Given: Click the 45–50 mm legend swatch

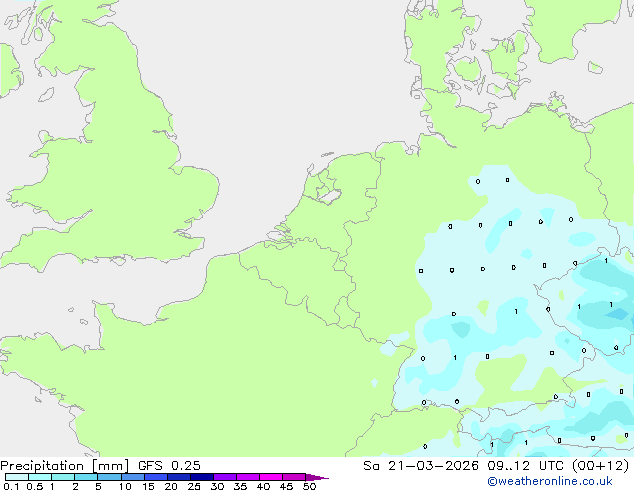Looking at the screenshot, I should tap(294, 477).
